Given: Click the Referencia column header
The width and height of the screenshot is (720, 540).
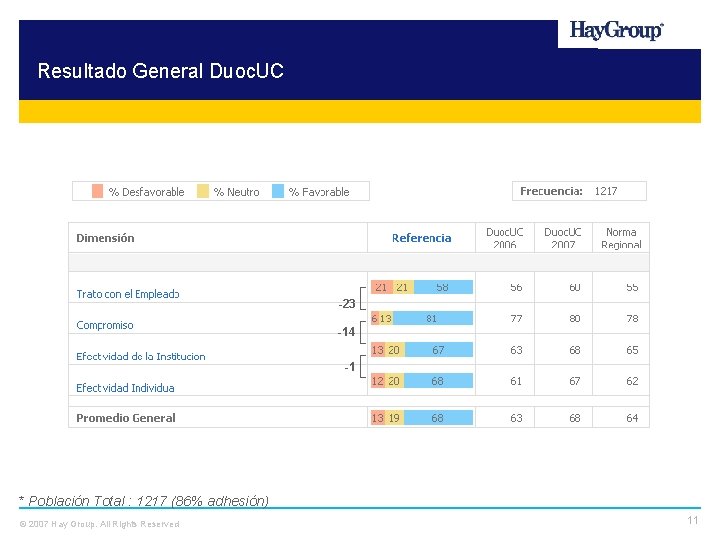Looking at the screenshot, I should tap(422, 238).
